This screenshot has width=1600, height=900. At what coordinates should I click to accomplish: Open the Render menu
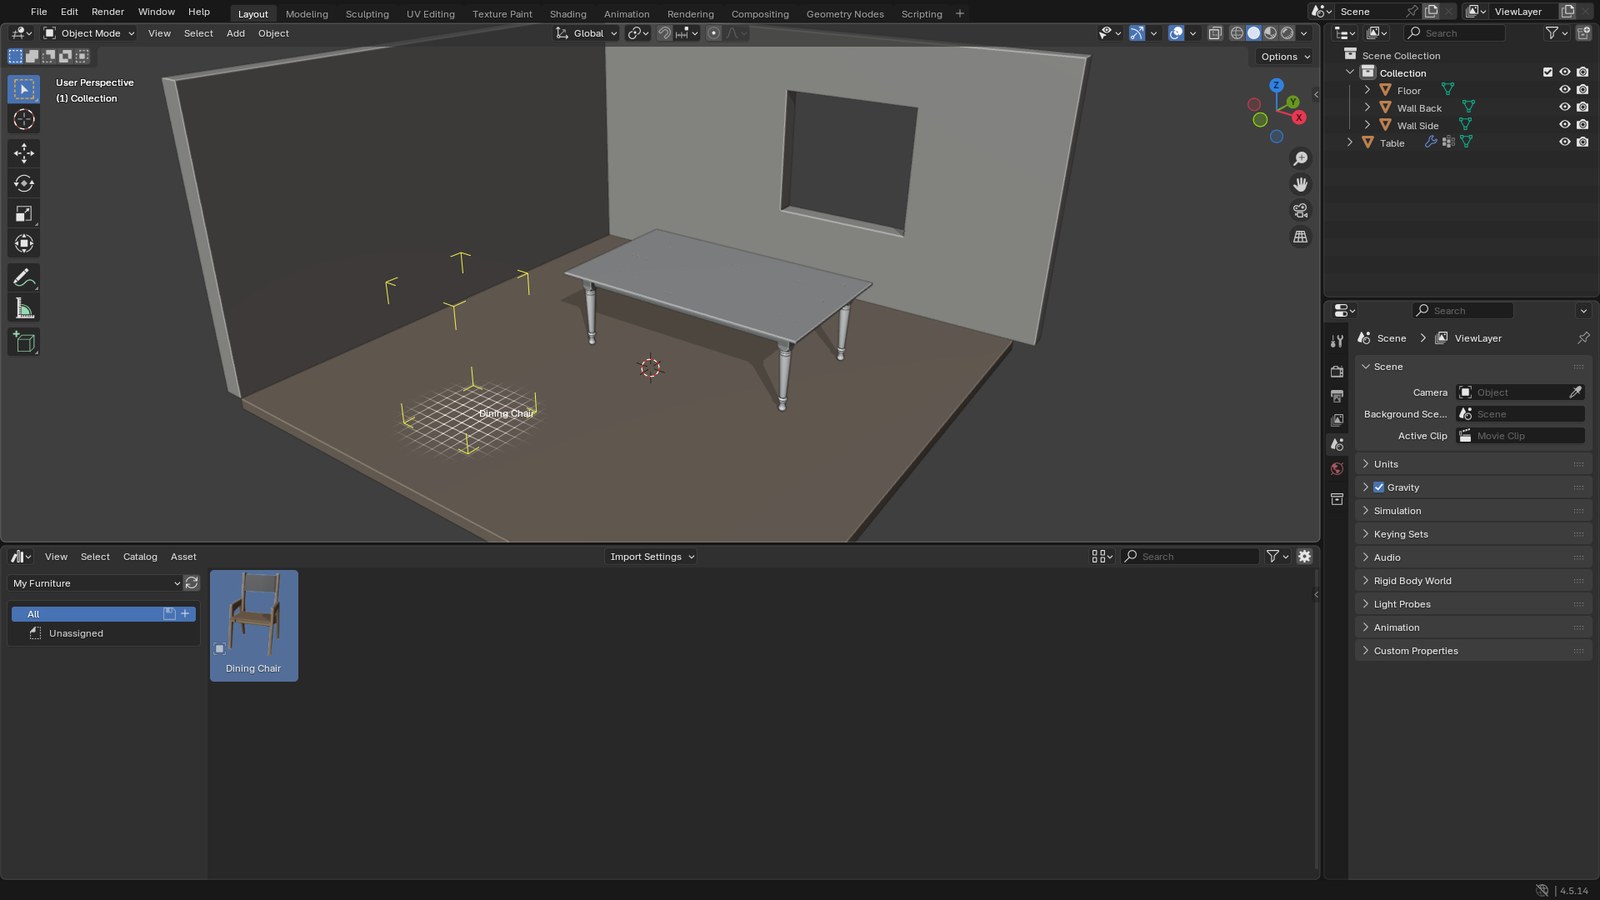[108, 12]
